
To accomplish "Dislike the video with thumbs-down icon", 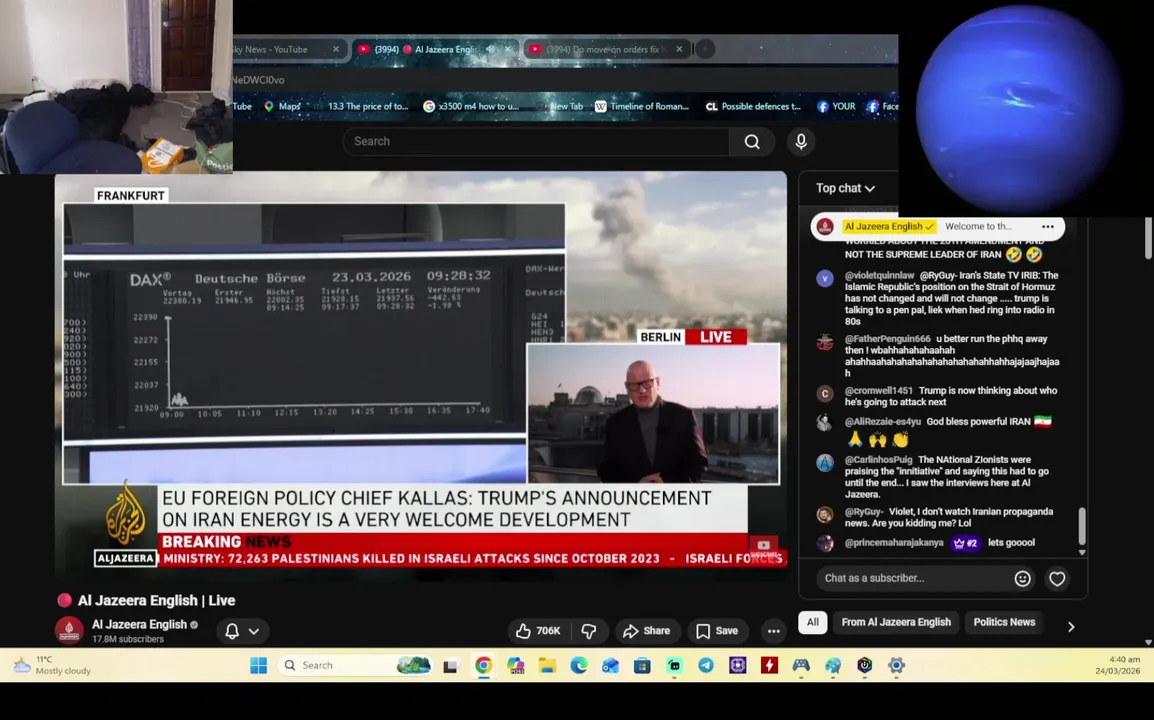I will 589,631.
